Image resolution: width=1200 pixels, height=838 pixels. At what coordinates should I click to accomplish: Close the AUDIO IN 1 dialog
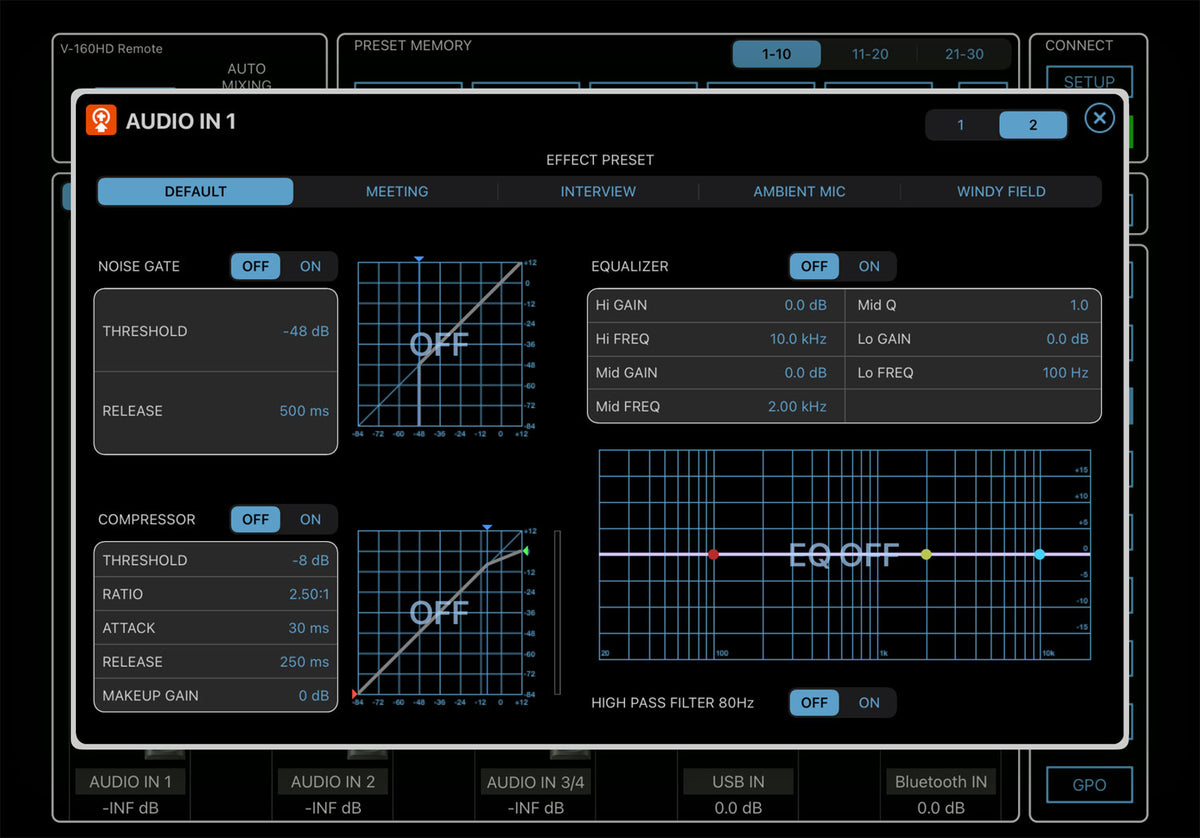point(1099,118)
